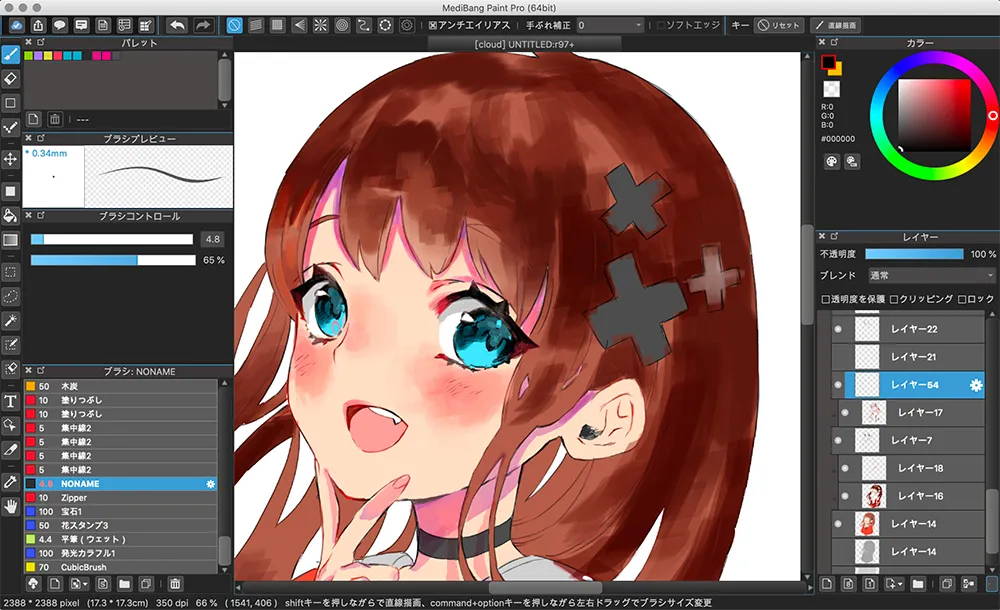The image size is (1000, 610).
Task: Click the layer 不透明度 slider
Action: (x=914, y=254)
